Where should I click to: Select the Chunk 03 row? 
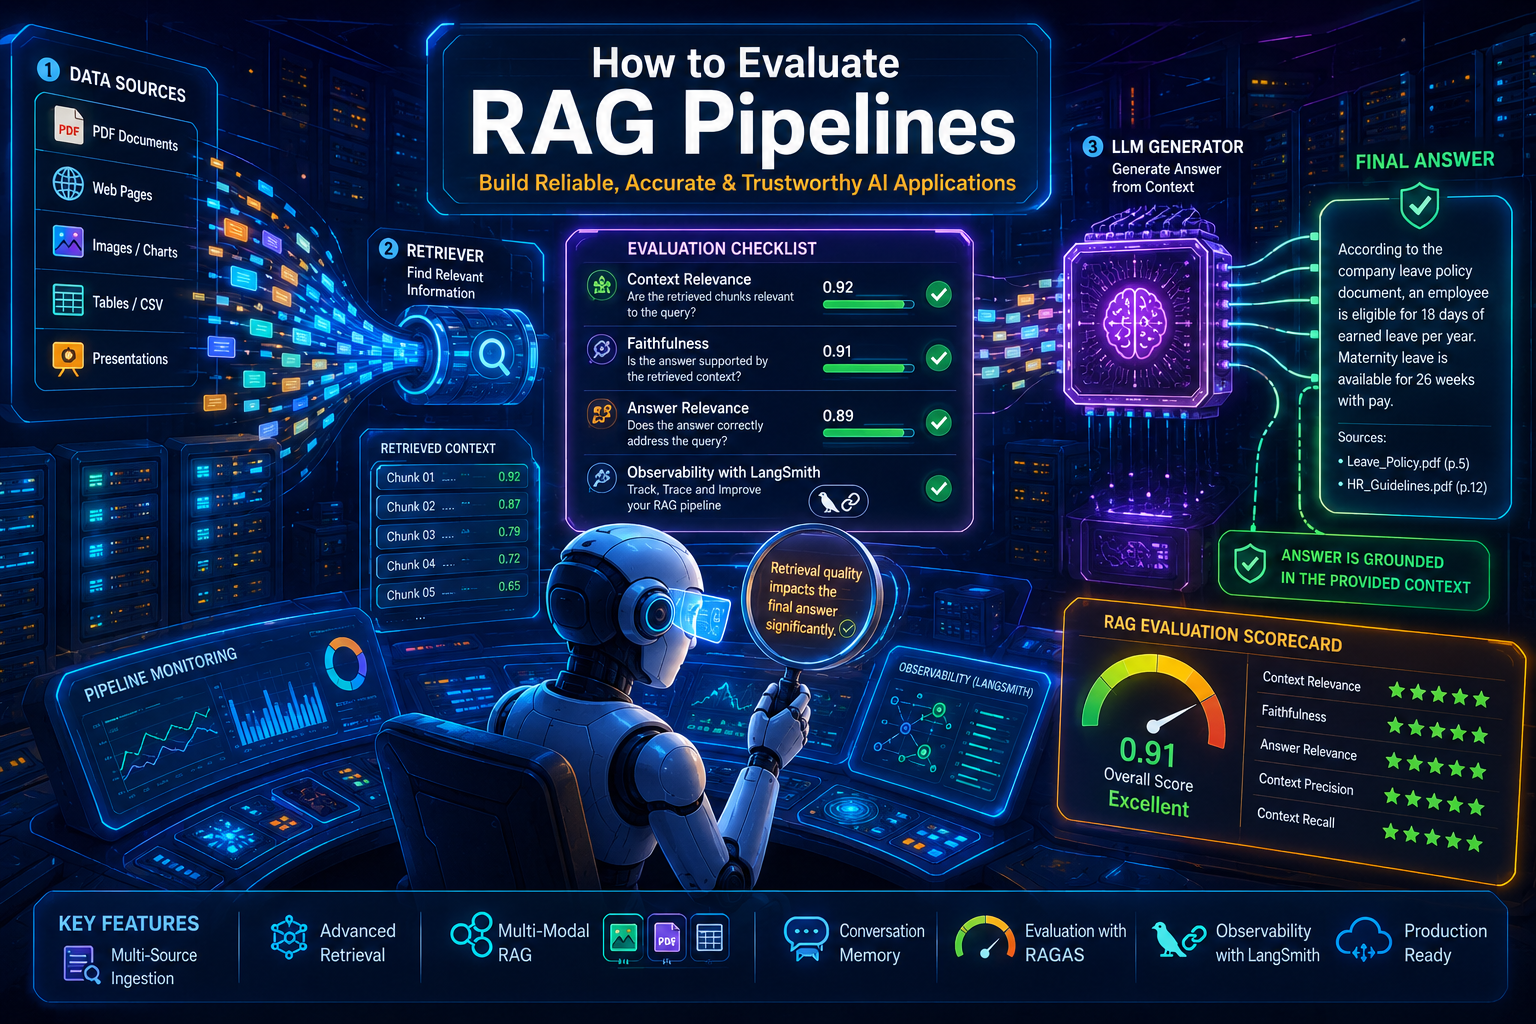[x=452, y=535]
